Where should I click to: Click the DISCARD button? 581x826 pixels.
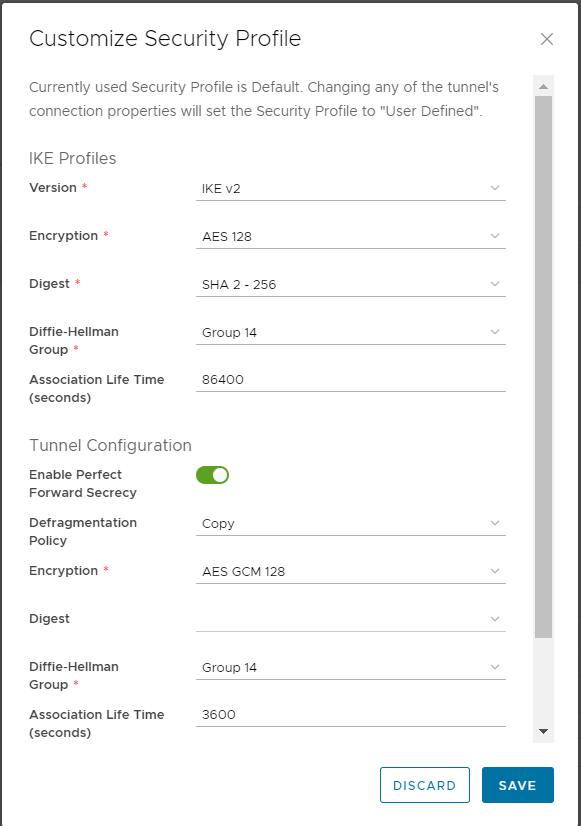(x=425, y=785)
